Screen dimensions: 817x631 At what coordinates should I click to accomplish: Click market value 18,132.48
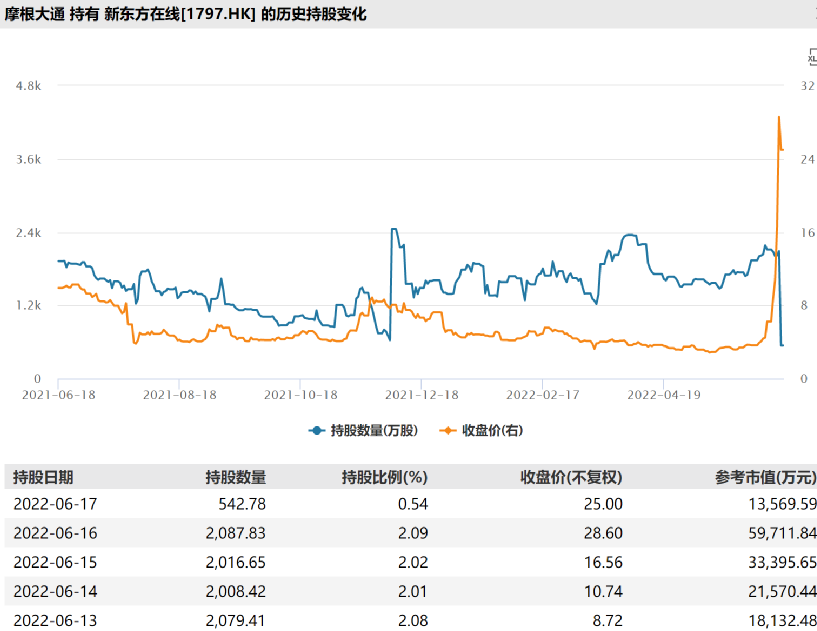tap(783, 621)
